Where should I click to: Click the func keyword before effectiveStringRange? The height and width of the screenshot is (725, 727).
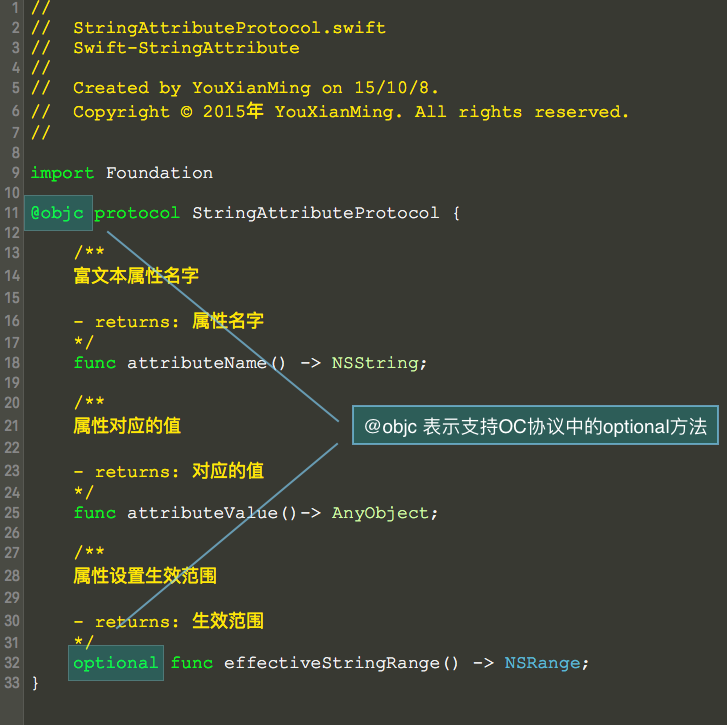coord(192,663)
